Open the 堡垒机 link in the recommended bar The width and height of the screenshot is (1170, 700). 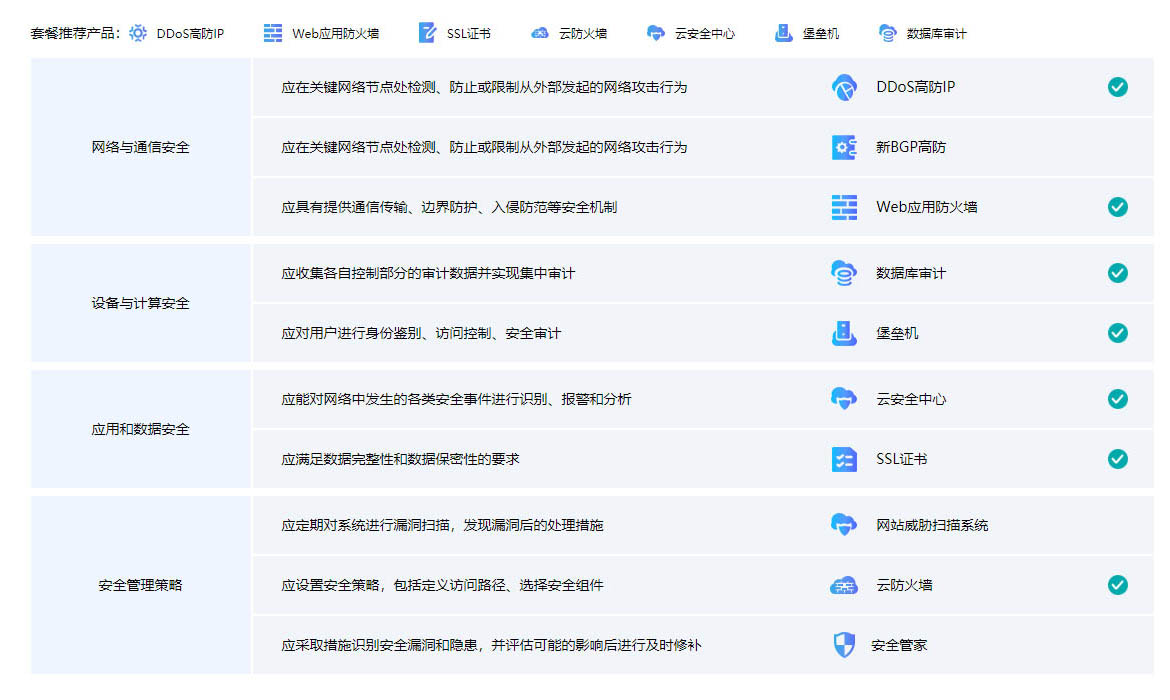821,34
